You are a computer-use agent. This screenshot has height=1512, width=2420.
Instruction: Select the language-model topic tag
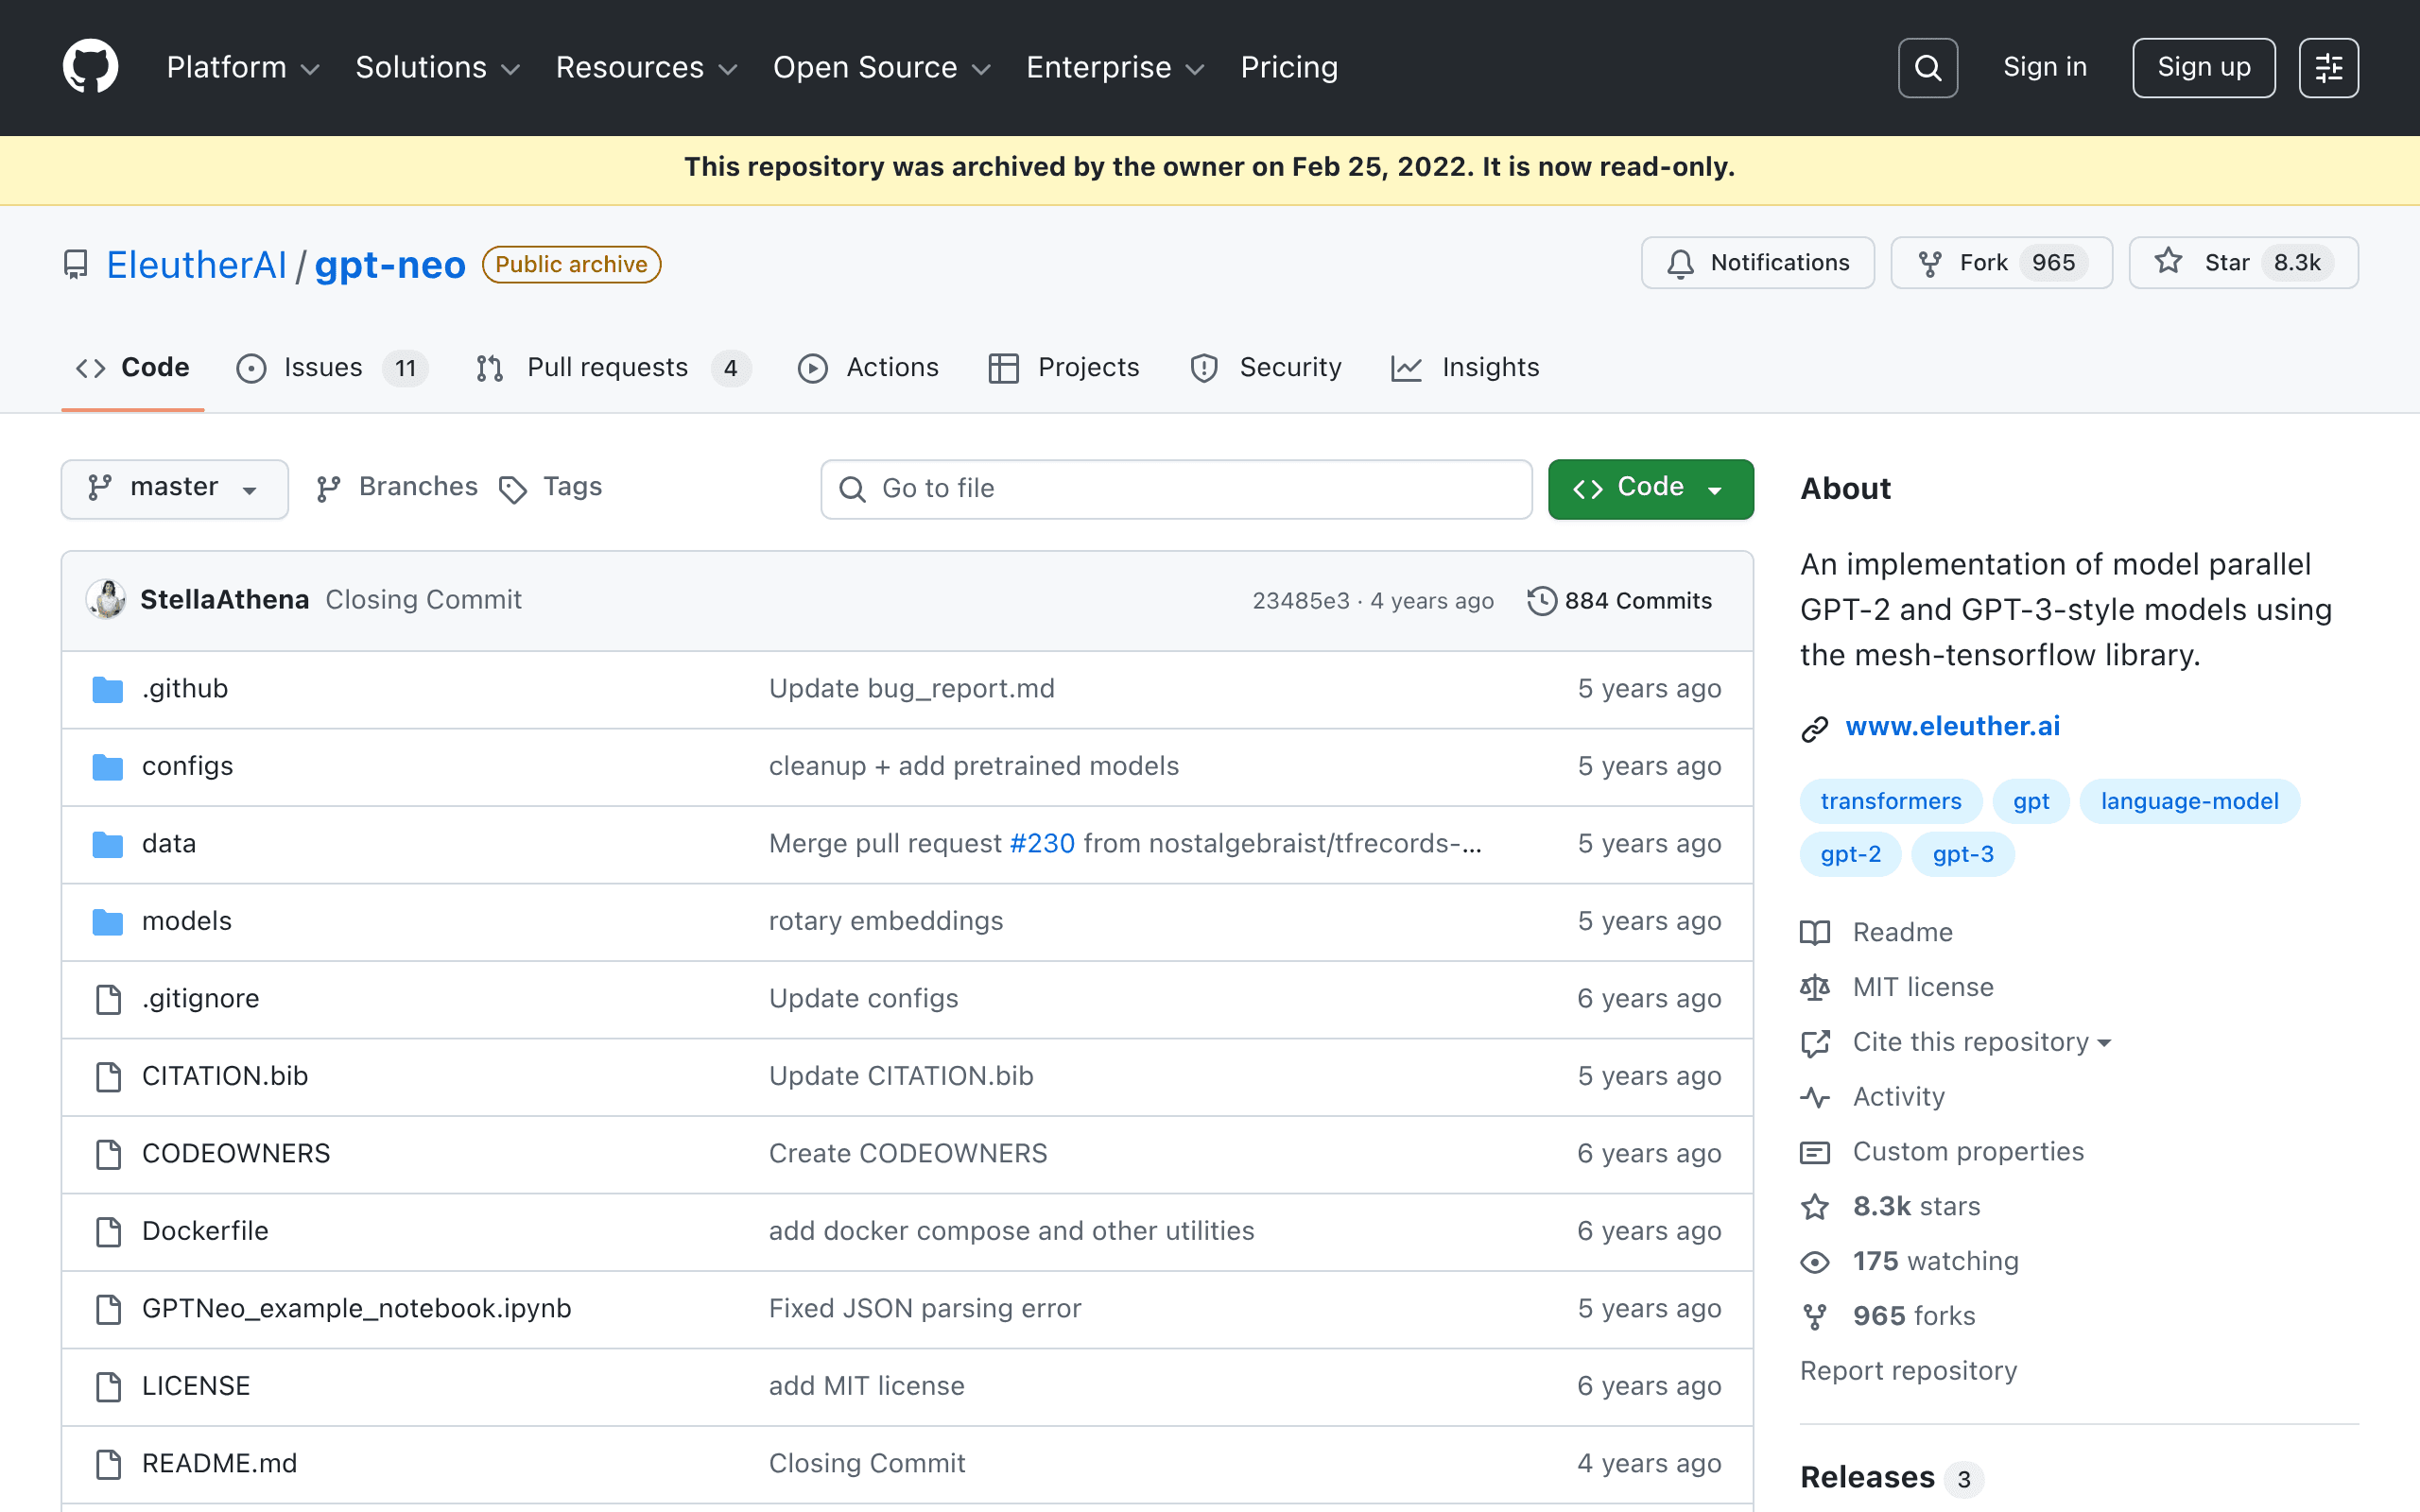2189,801
